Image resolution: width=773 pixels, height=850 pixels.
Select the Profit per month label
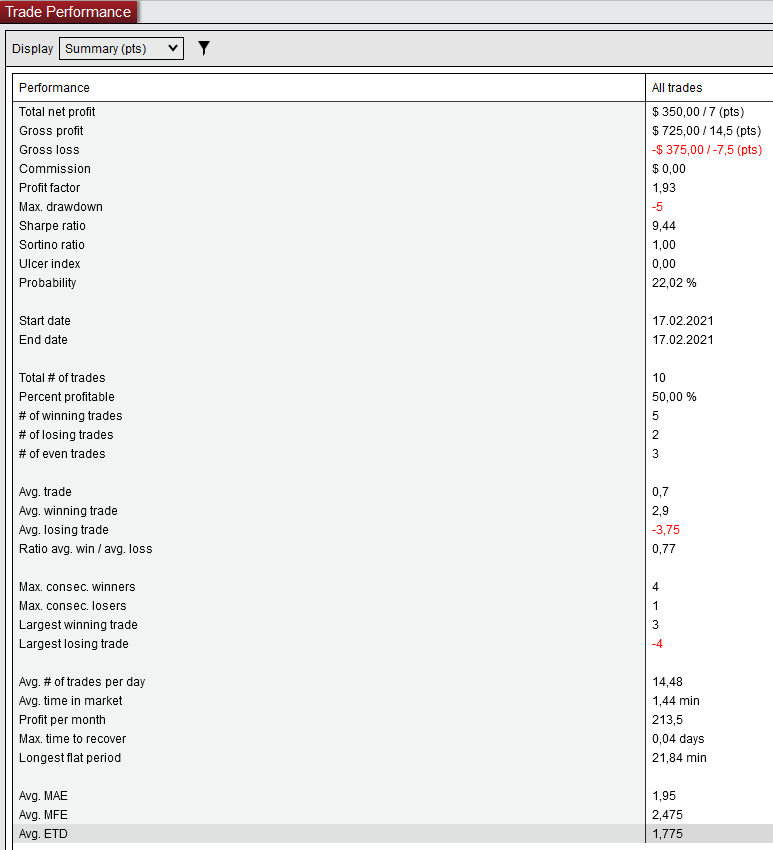pos(62,719)
